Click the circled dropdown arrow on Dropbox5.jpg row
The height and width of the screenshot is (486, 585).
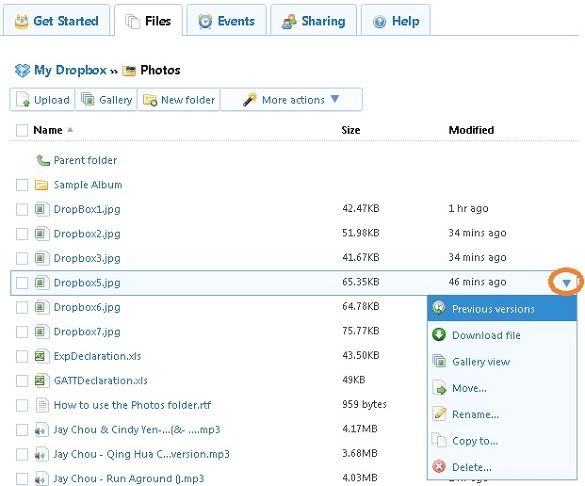click(566, 283)
